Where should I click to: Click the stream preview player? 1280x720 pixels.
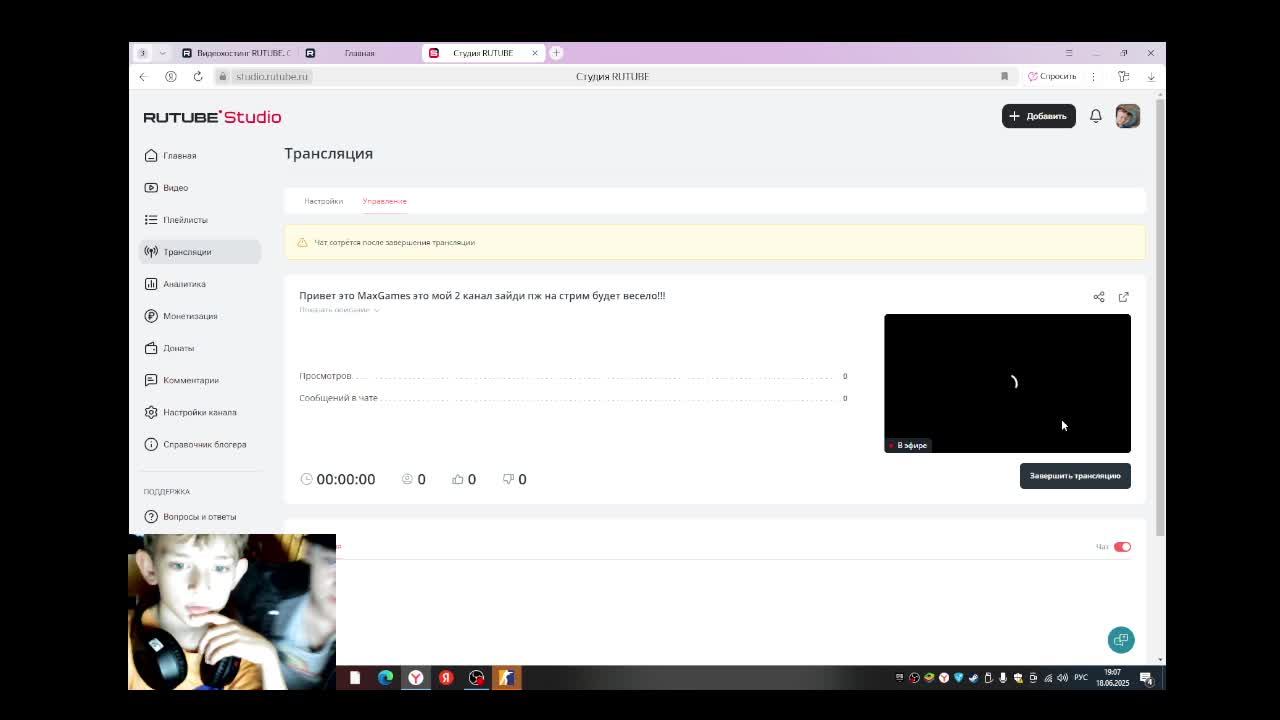1007,383
